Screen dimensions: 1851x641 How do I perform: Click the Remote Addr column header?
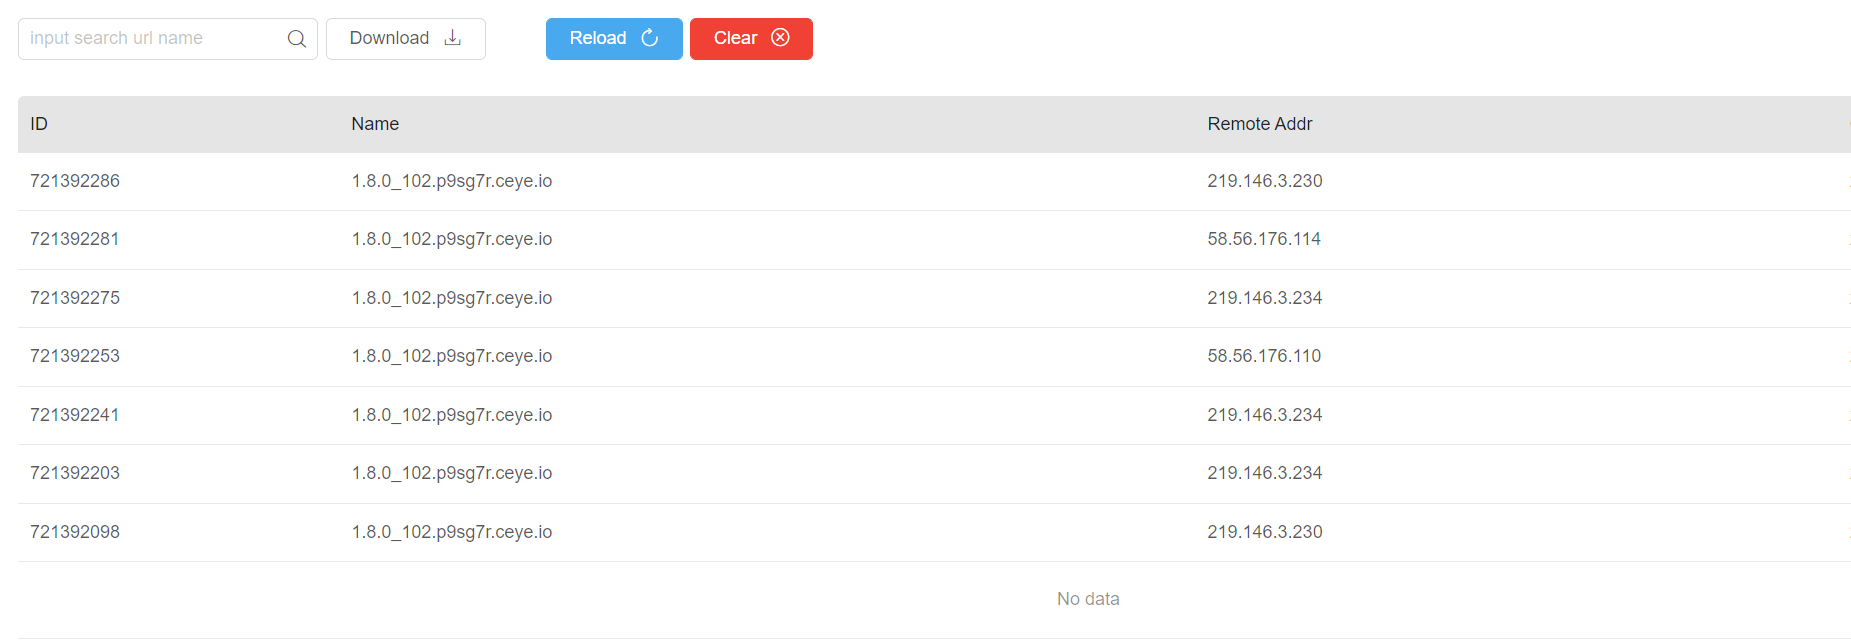click(x=1259, y=124)
